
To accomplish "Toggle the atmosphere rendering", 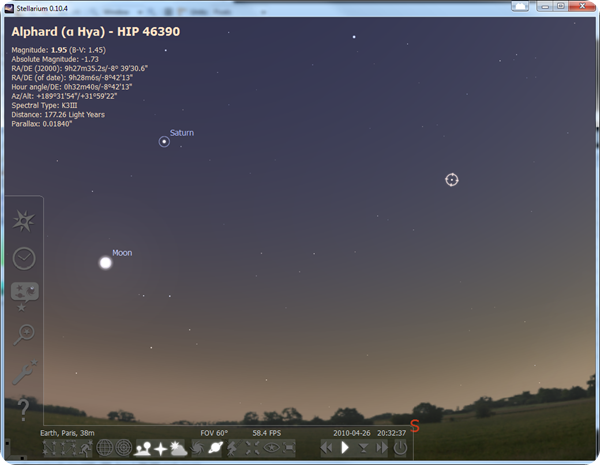I will click(x=178, y=448).
